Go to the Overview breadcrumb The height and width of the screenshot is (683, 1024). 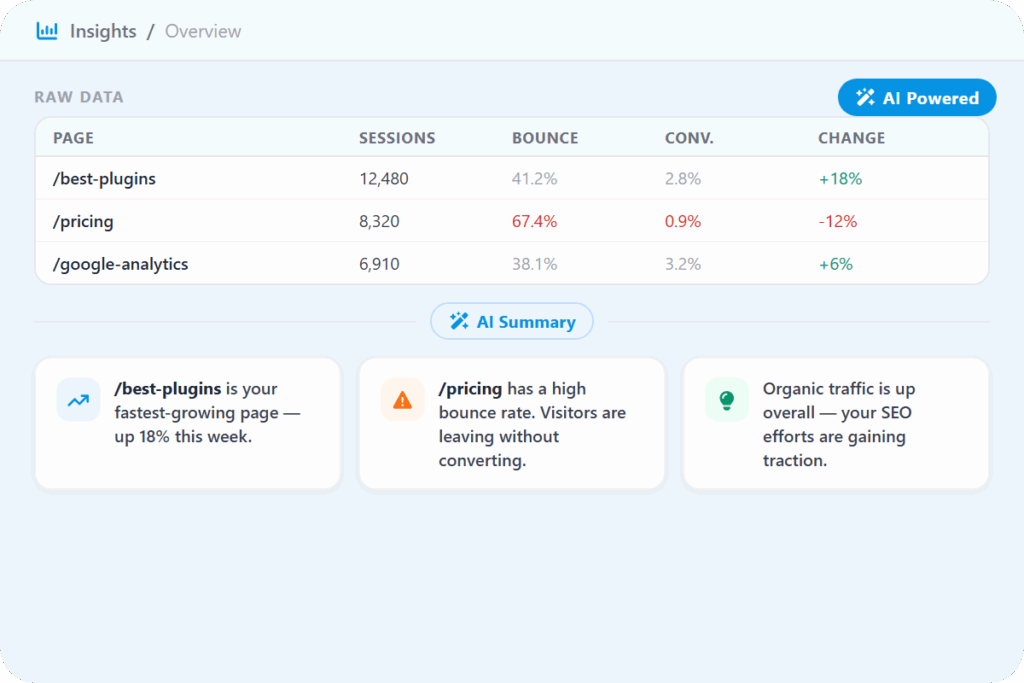coord(203,31)
